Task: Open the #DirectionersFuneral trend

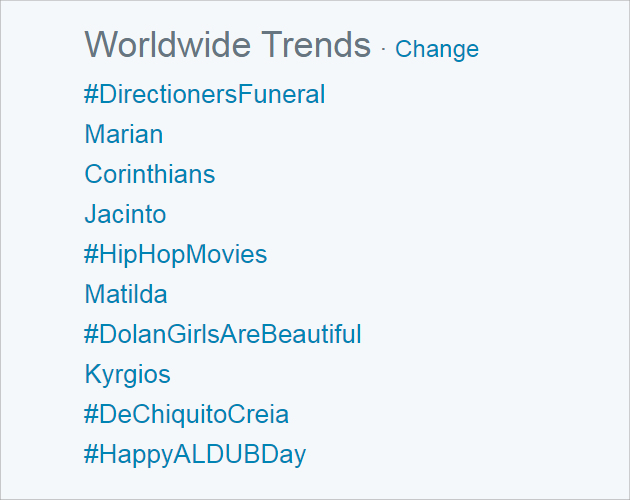Action: [x=205, y=95]
